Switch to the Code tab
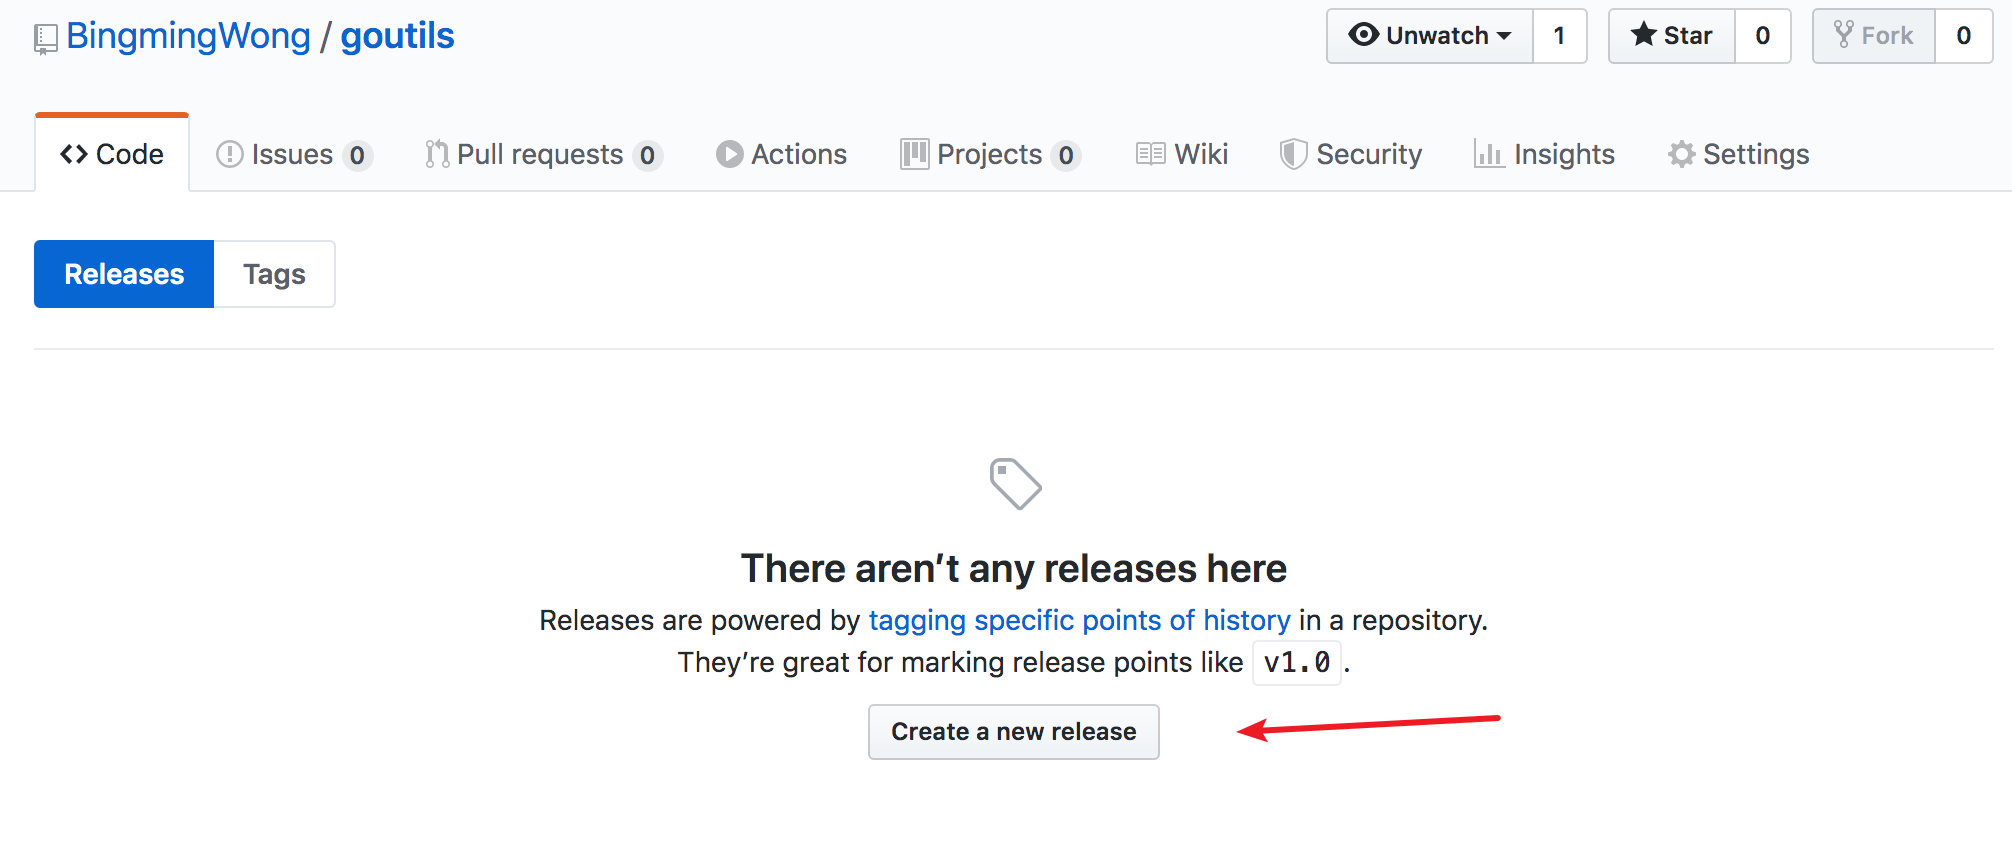Screen dimensions: 2012x854 (x=112, y=154)
